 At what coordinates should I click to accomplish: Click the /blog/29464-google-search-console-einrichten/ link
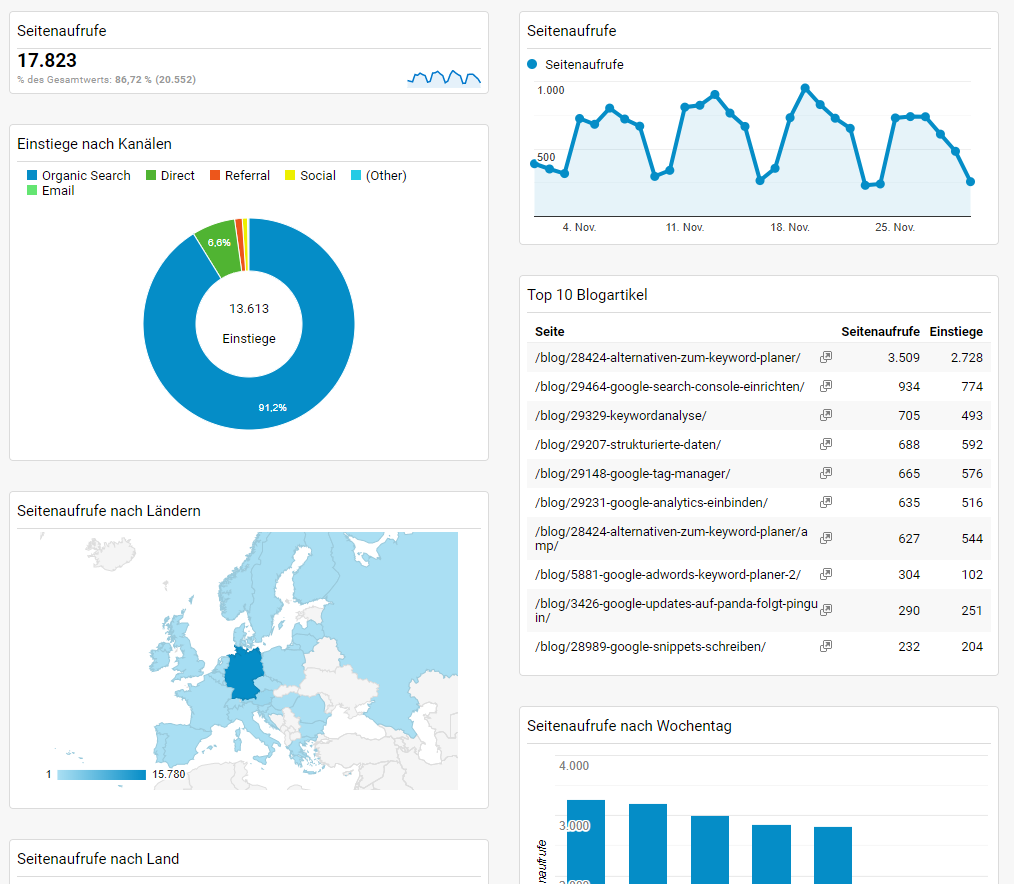[667, 386]
